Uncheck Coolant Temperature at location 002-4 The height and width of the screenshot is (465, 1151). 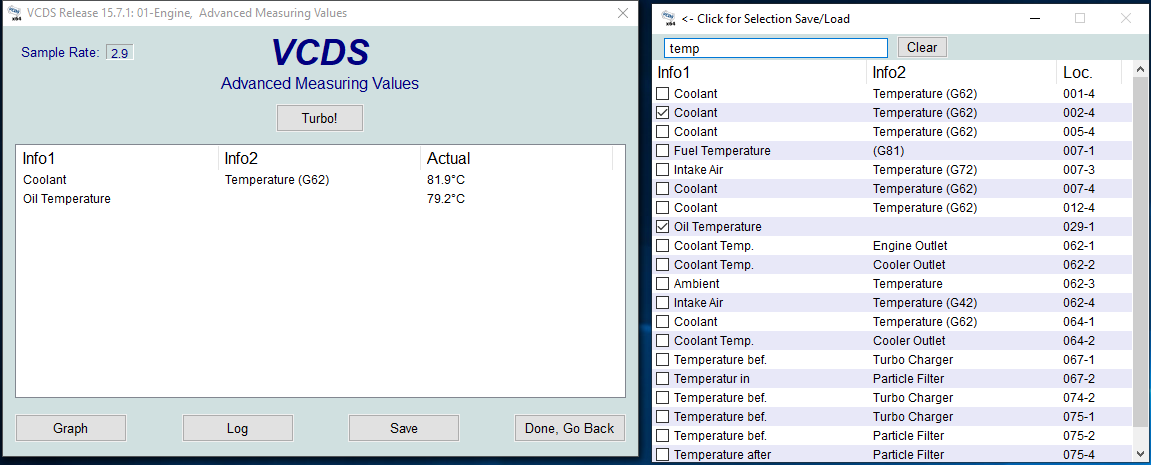click(663, 113)
